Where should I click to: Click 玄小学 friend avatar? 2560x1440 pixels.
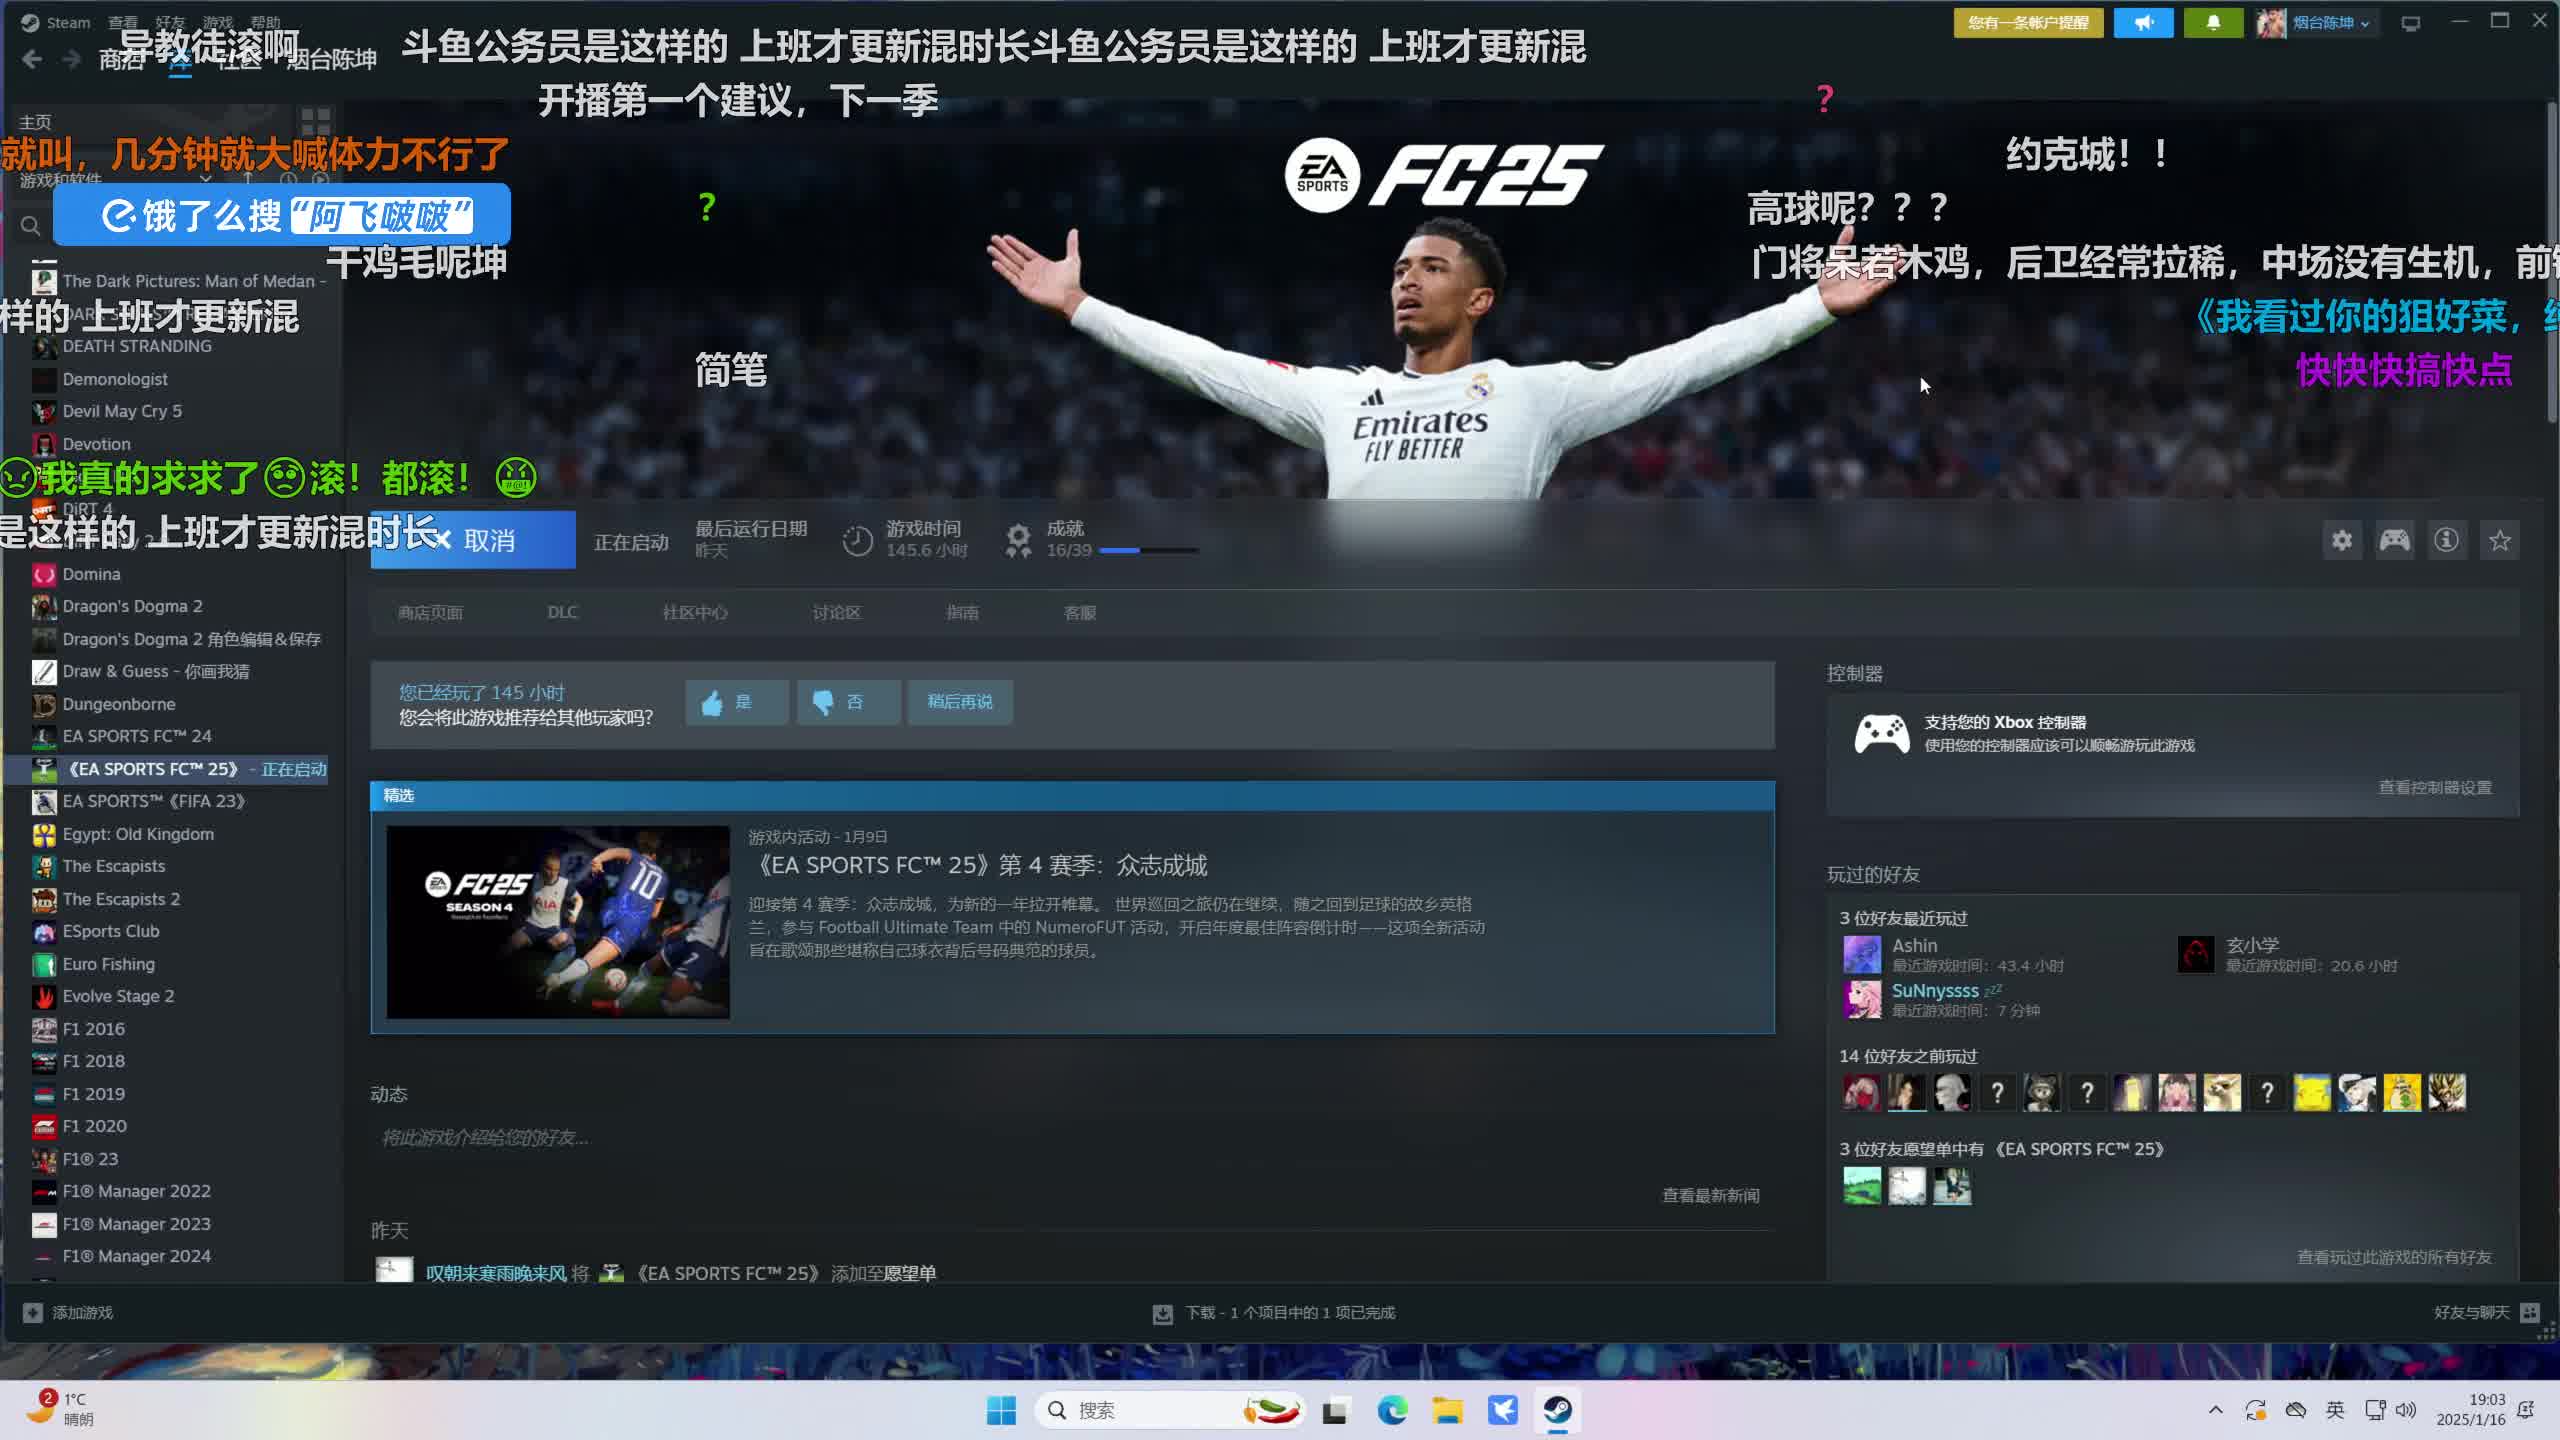click(2196, 954)
